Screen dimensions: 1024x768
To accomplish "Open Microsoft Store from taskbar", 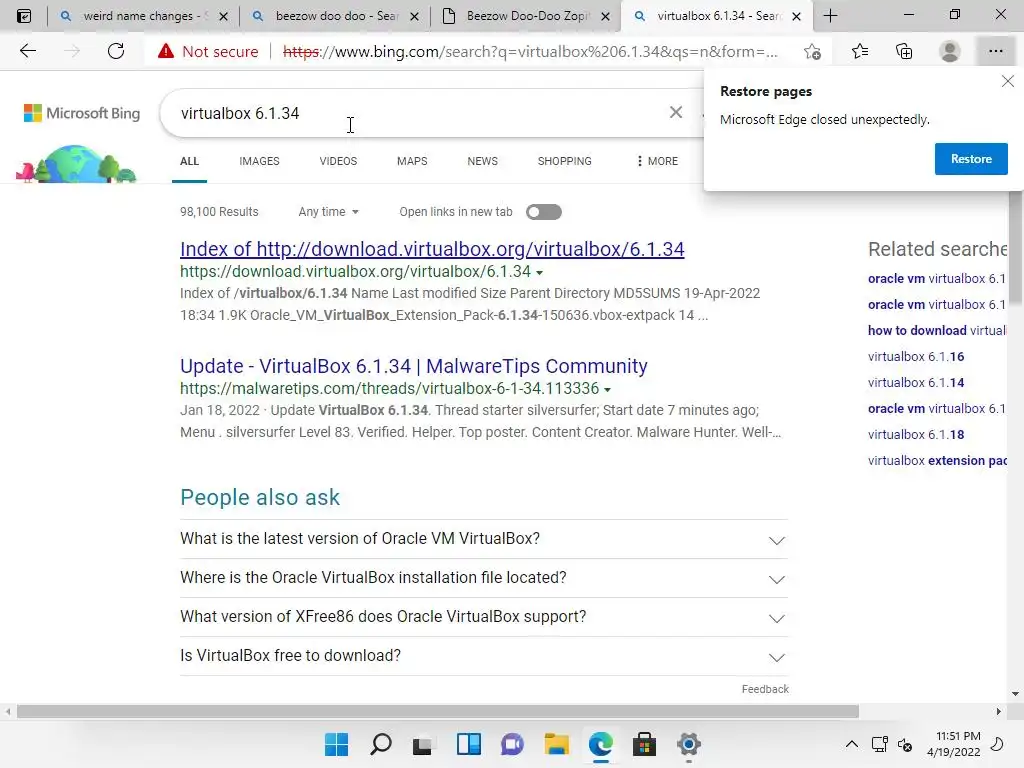I will (x=645, y=744).
